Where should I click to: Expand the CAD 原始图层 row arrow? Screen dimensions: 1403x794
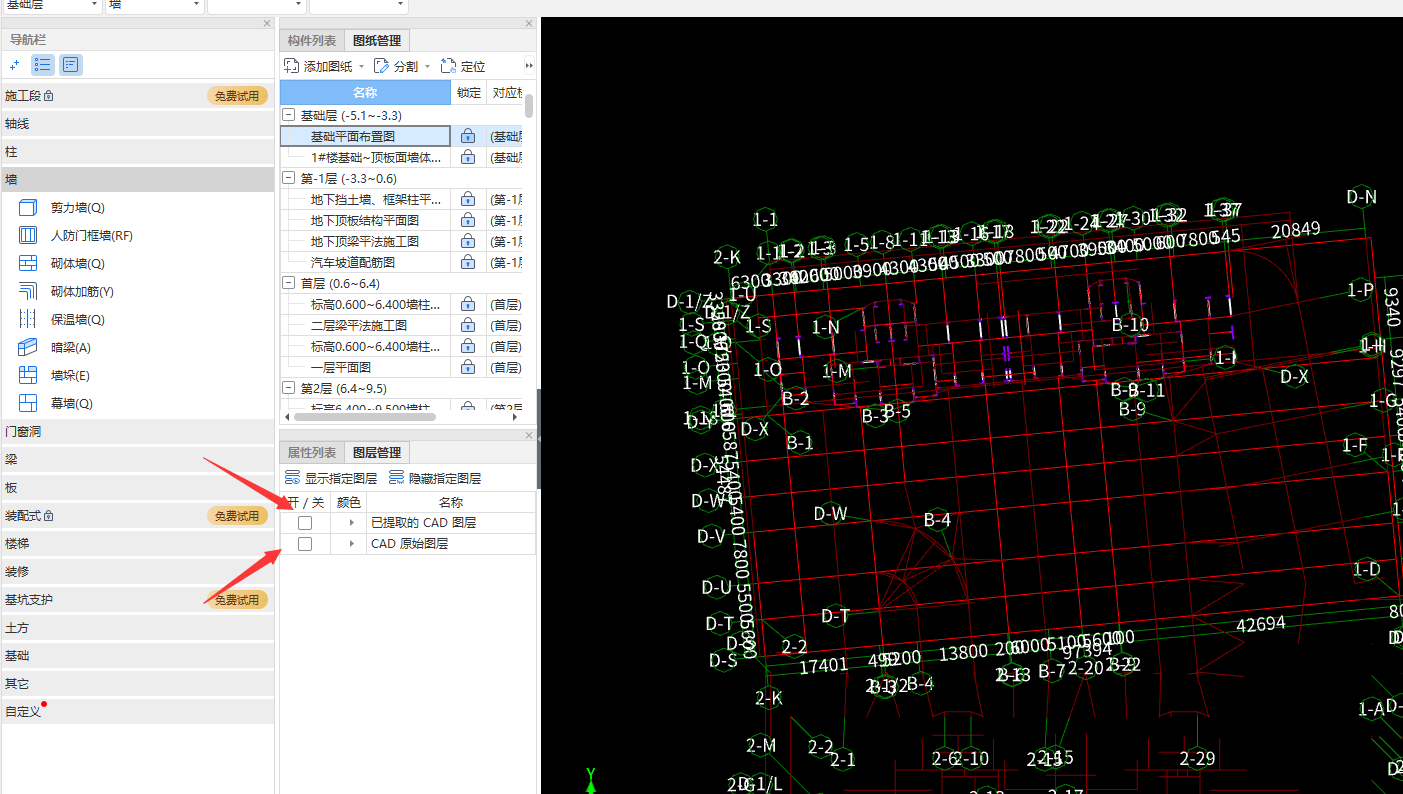351,544
